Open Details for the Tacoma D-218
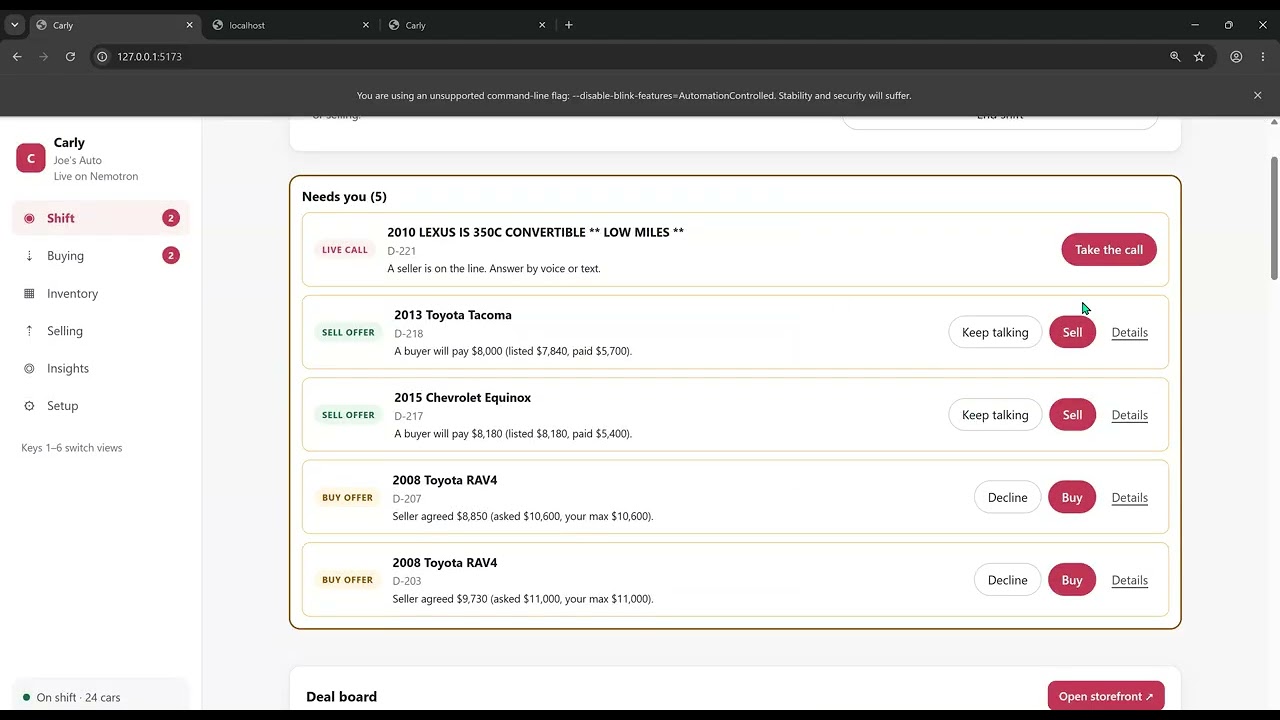 (1129, 332)
